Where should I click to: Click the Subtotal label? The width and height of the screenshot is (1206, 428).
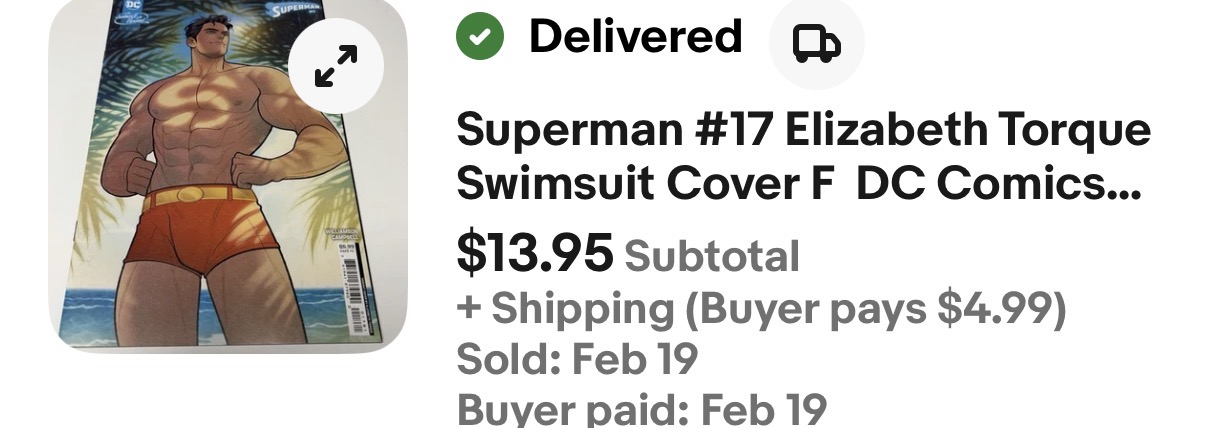(x=712, y=256)
